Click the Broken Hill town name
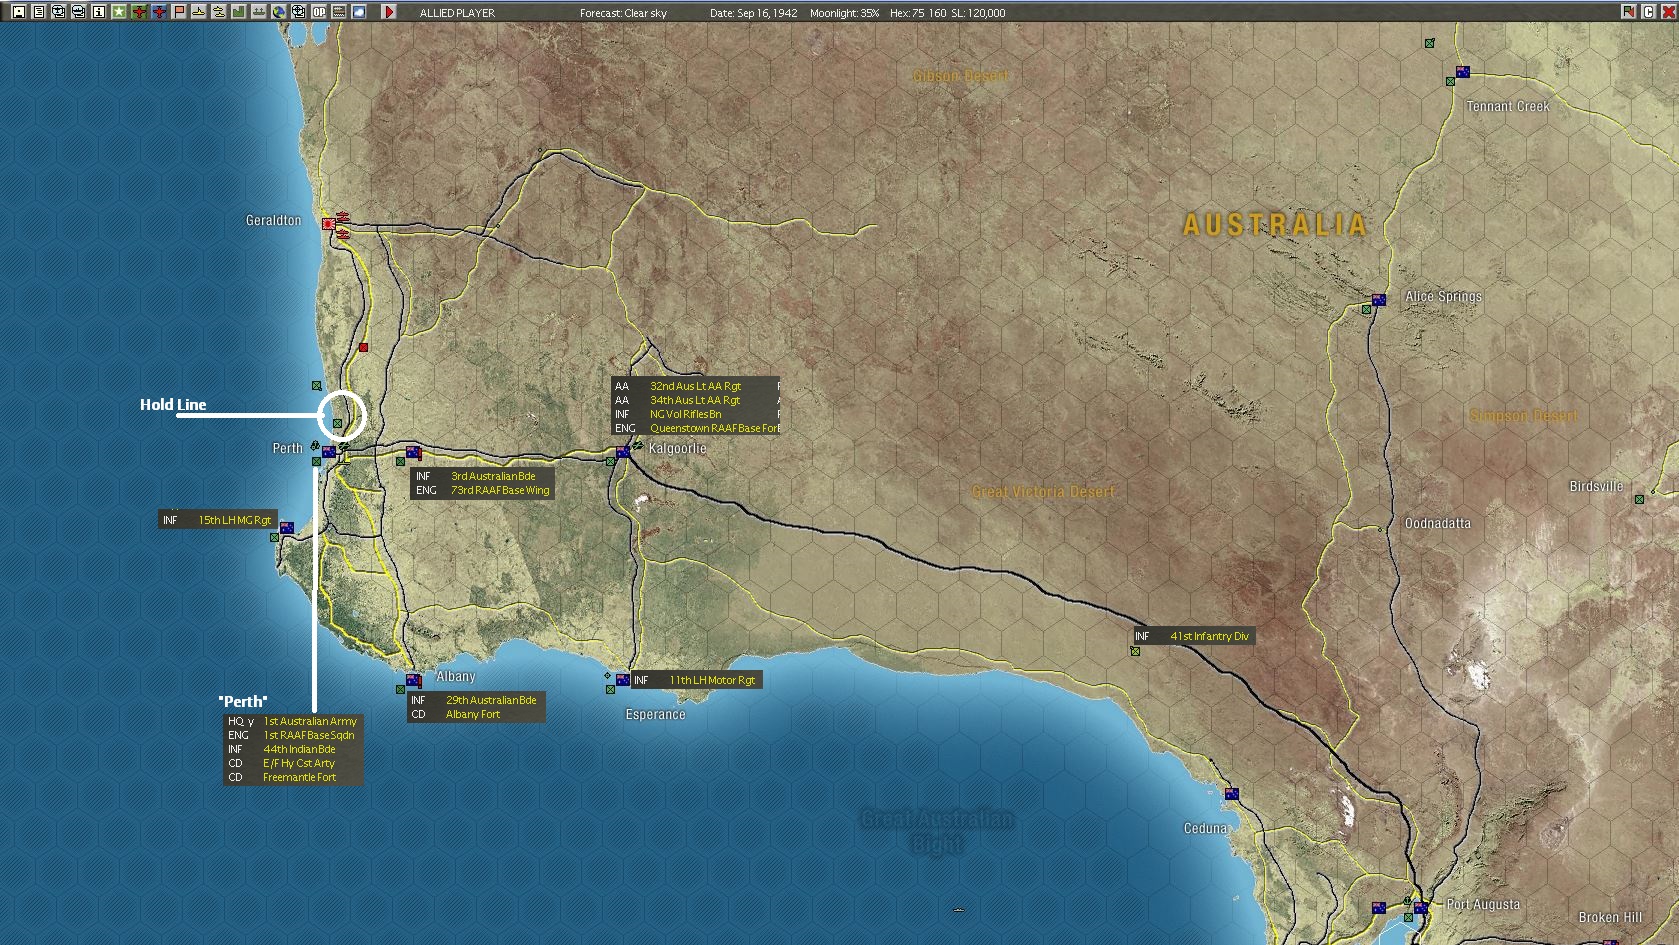 [1610, 917]
